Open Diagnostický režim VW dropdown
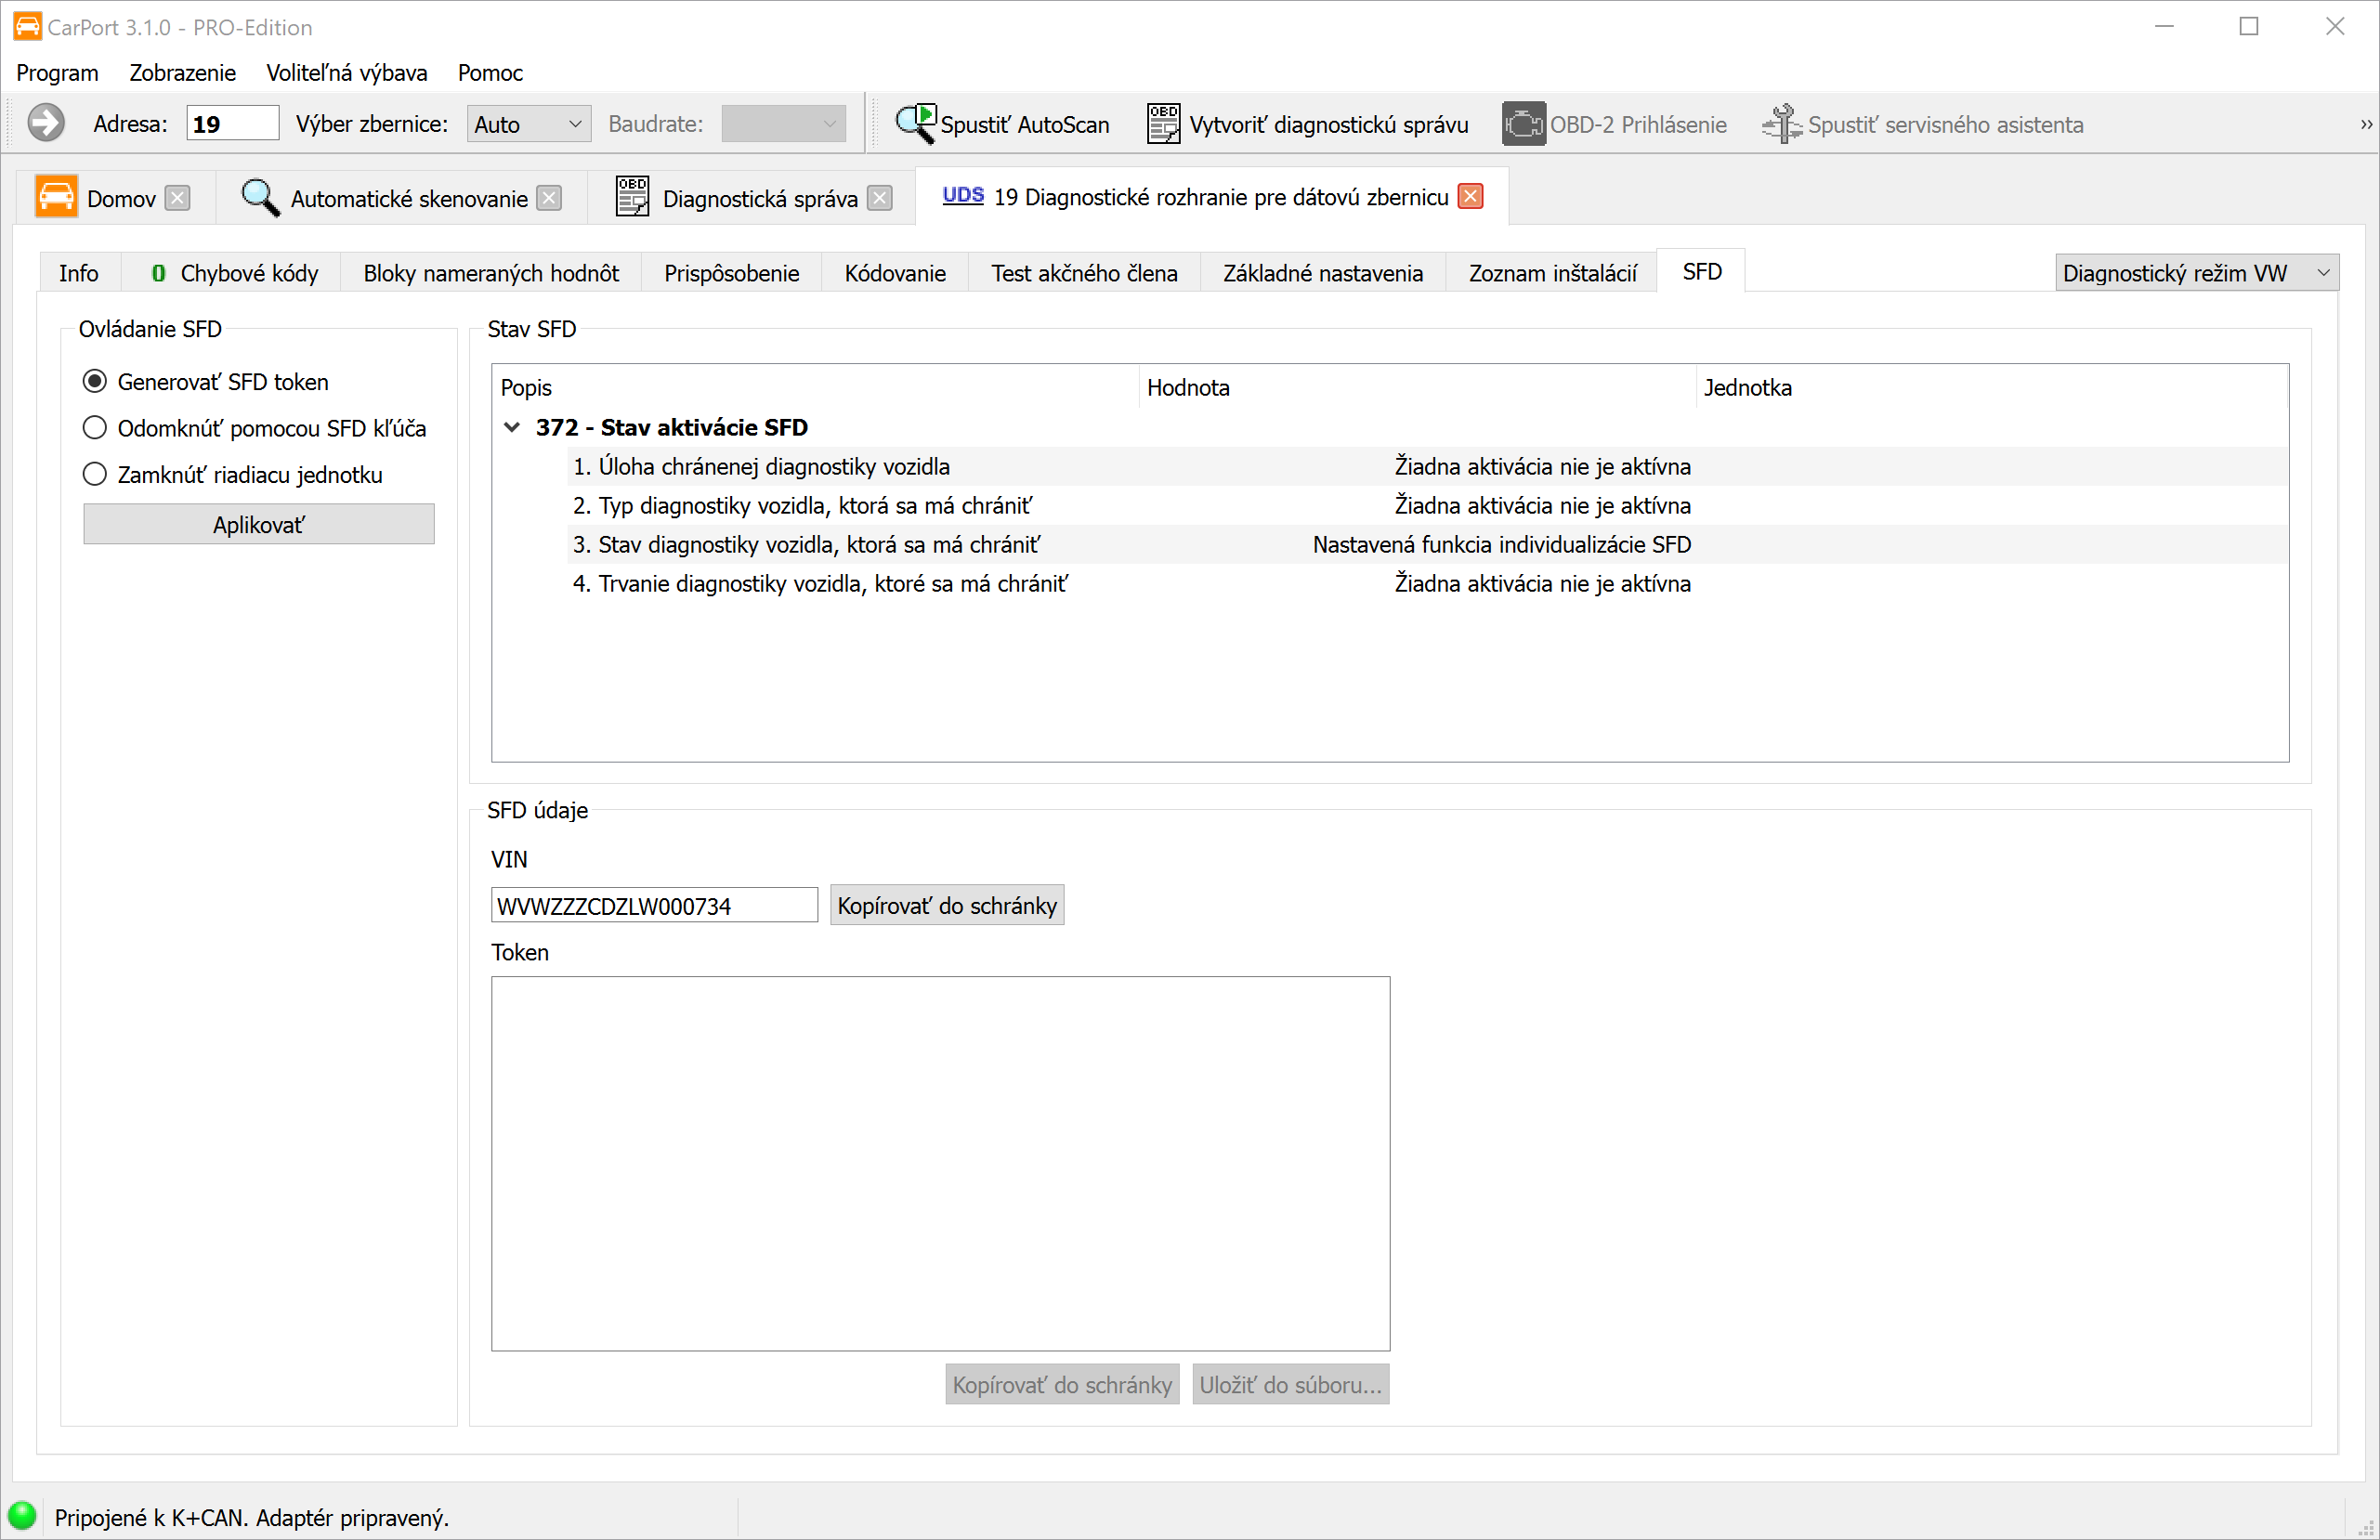 [x=2196, y=273]
